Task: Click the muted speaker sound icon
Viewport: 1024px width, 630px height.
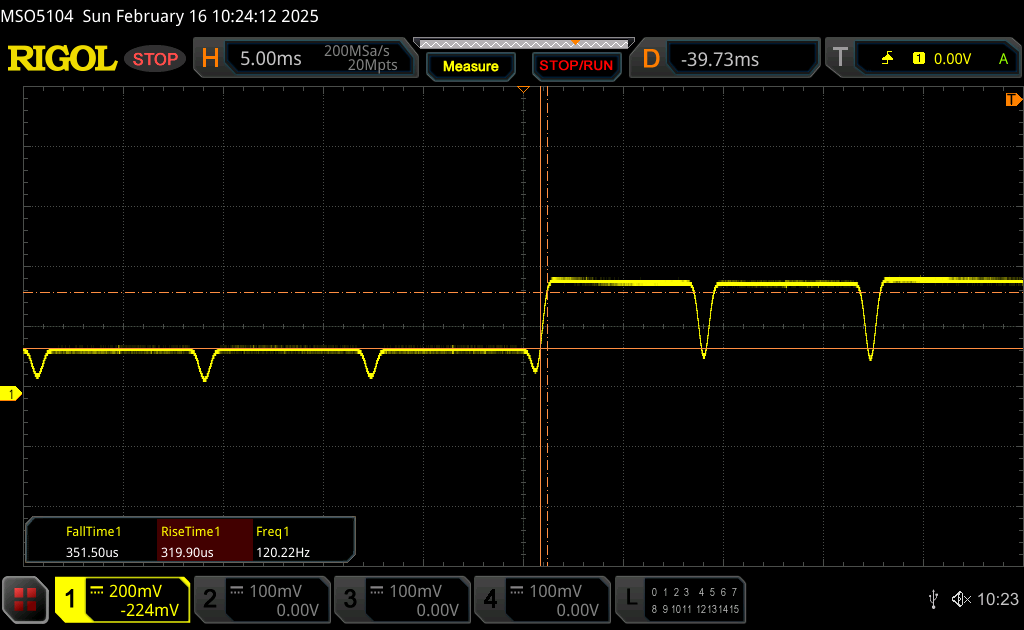Action: tap(961, 599)
